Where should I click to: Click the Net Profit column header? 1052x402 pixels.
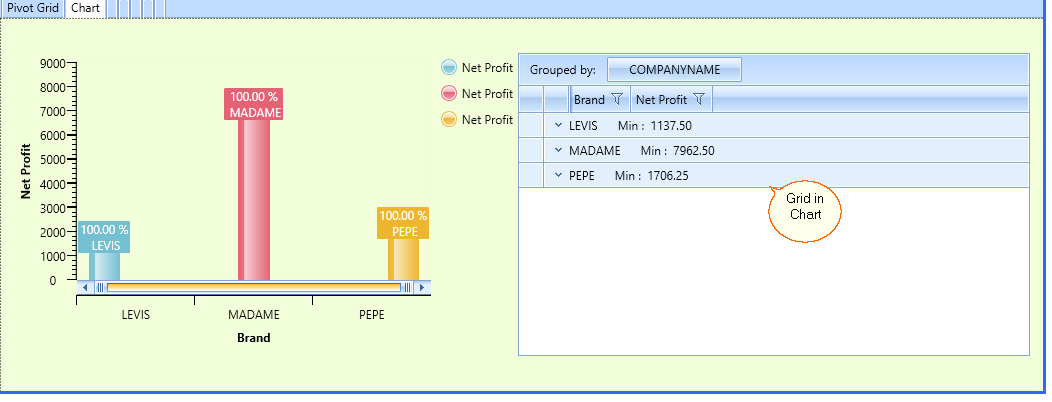671,99
